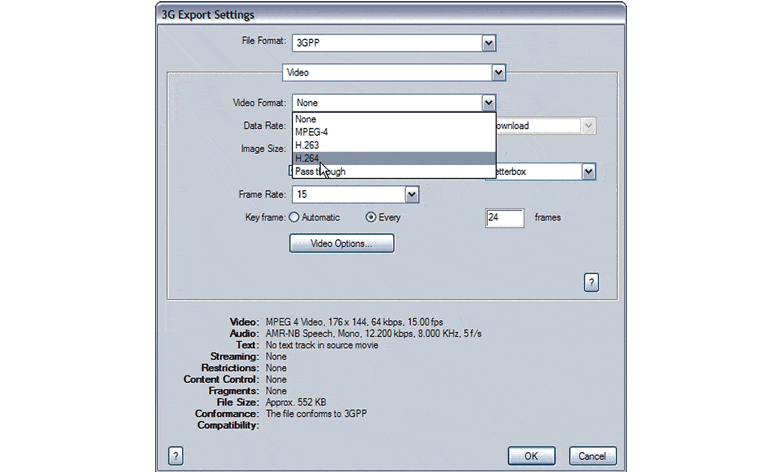Open the Letterbox dropdown
The image size is (770, 472).
click(x=589, y=172)
